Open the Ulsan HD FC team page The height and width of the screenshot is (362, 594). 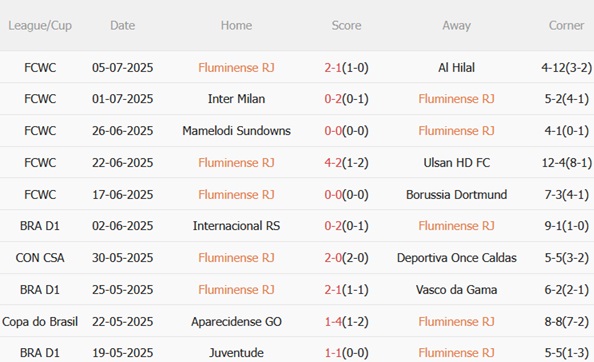point(456,163)
